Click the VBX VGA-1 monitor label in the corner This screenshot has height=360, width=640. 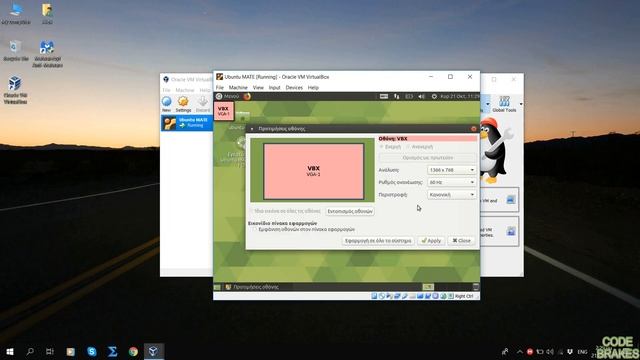tap(224, 111)
